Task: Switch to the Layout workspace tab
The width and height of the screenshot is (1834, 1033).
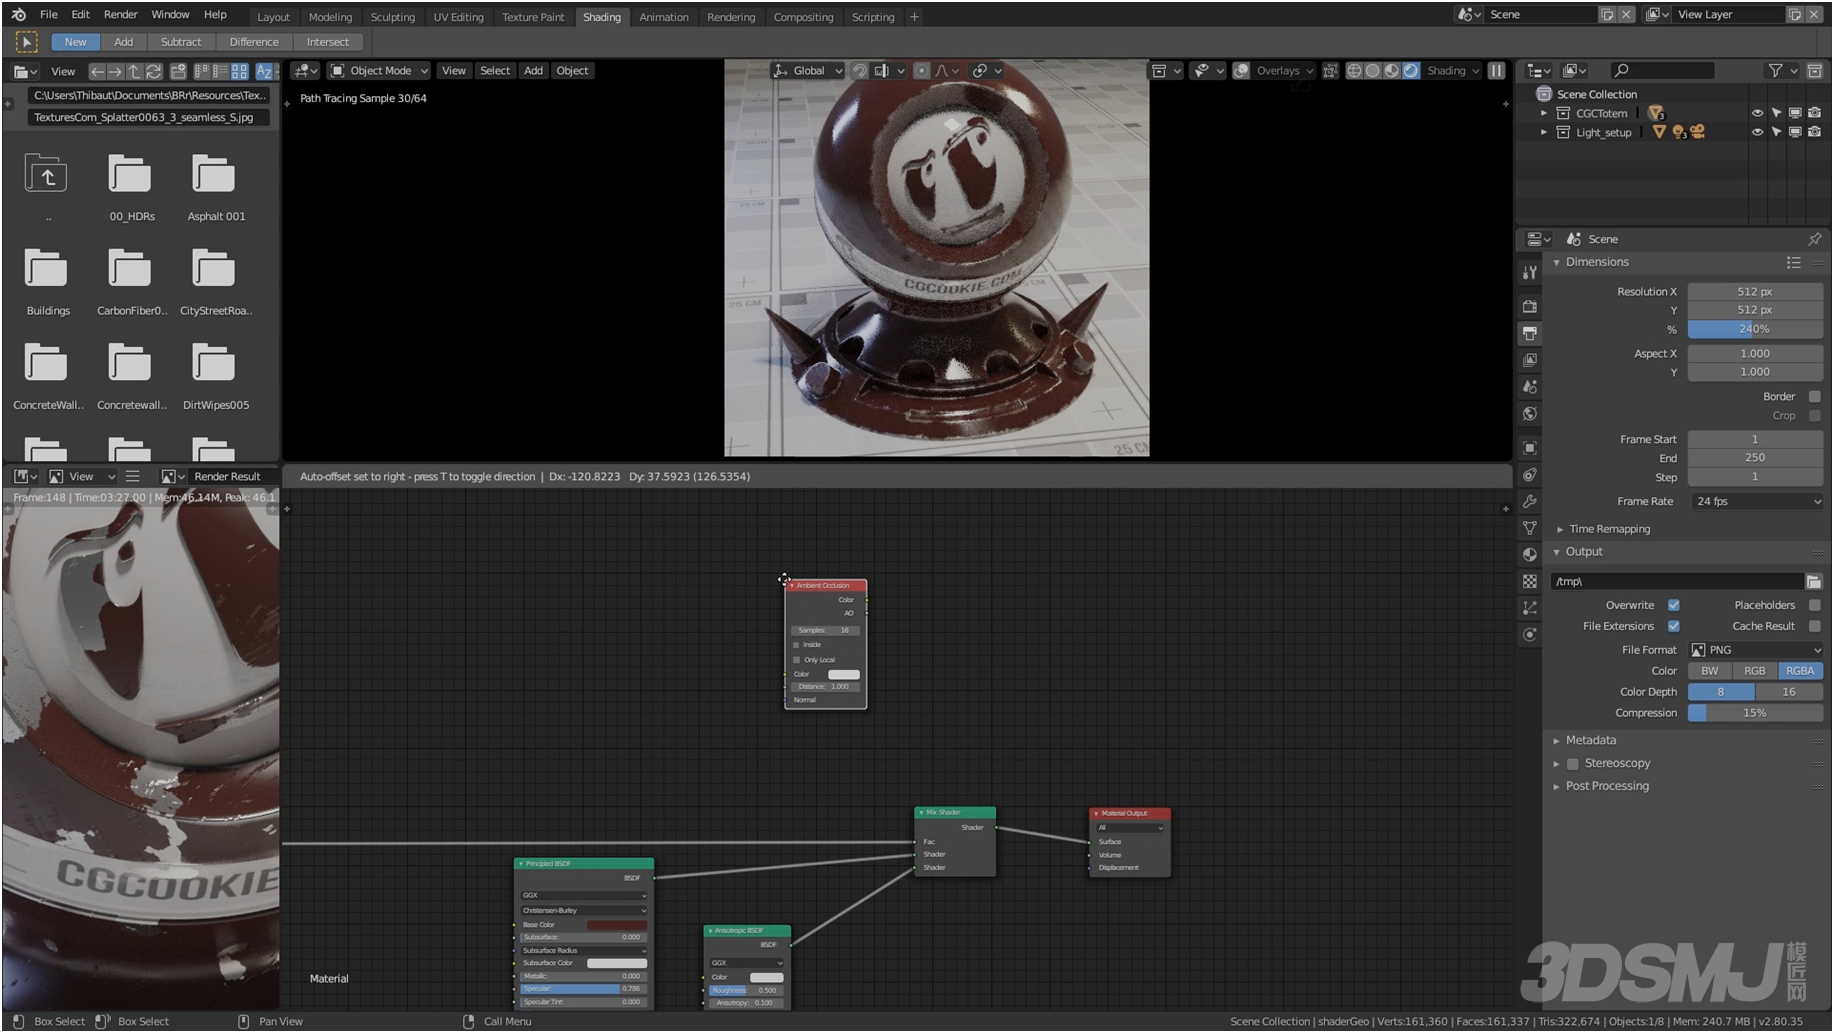Action: point(273,17)
